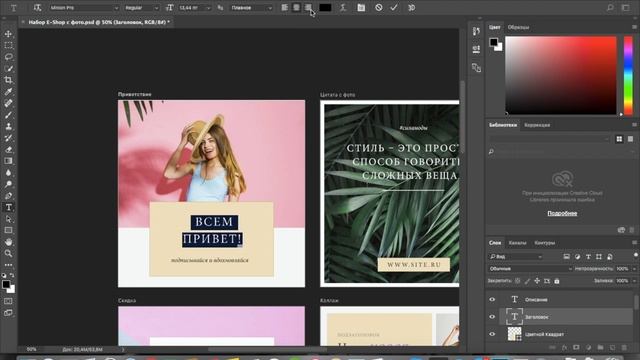Click the Quick Mask mode icon
This screenshot has height=360, width=640.
click(x=8, y=301)
